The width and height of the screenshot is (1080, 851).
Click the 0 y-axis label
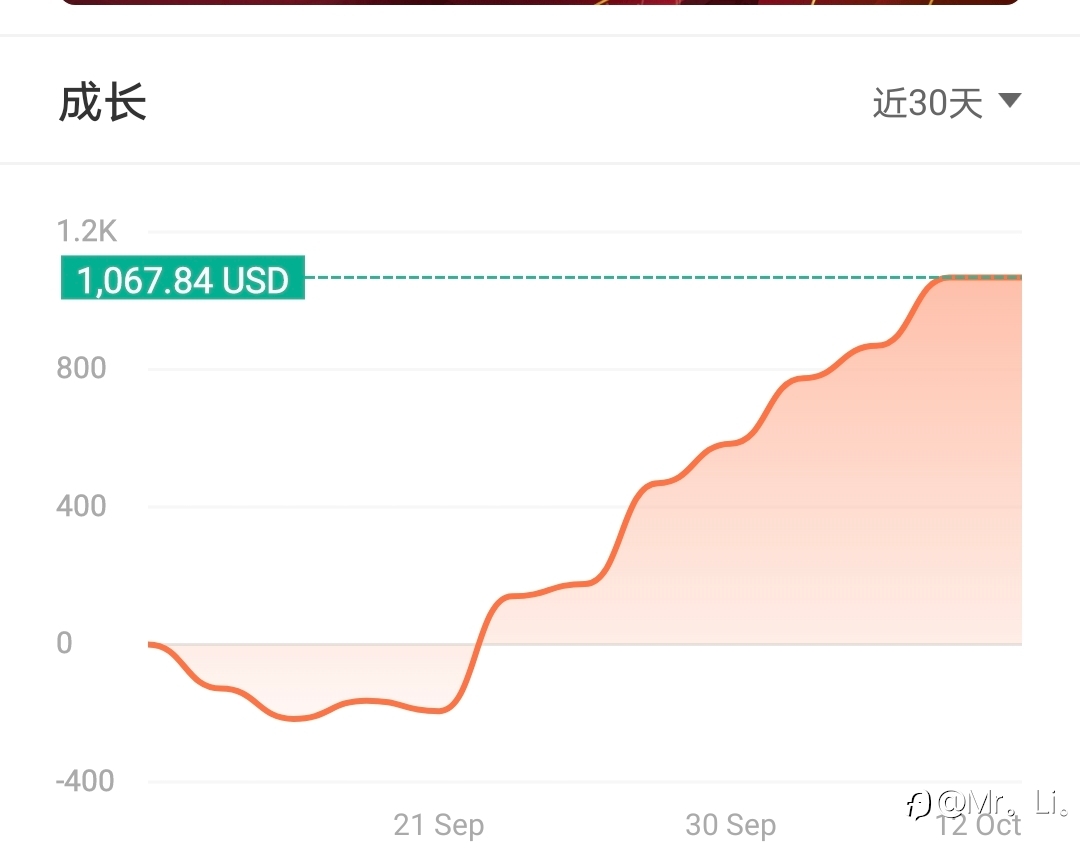point(64,643)
